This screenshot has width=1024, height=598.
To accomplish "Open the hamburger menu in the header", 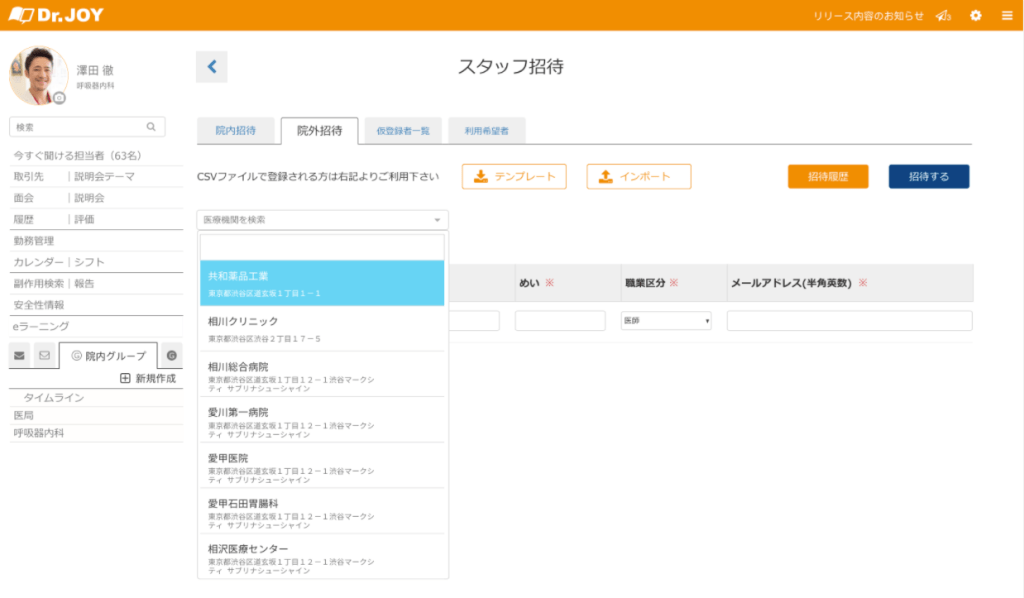I will (1006, 16).
